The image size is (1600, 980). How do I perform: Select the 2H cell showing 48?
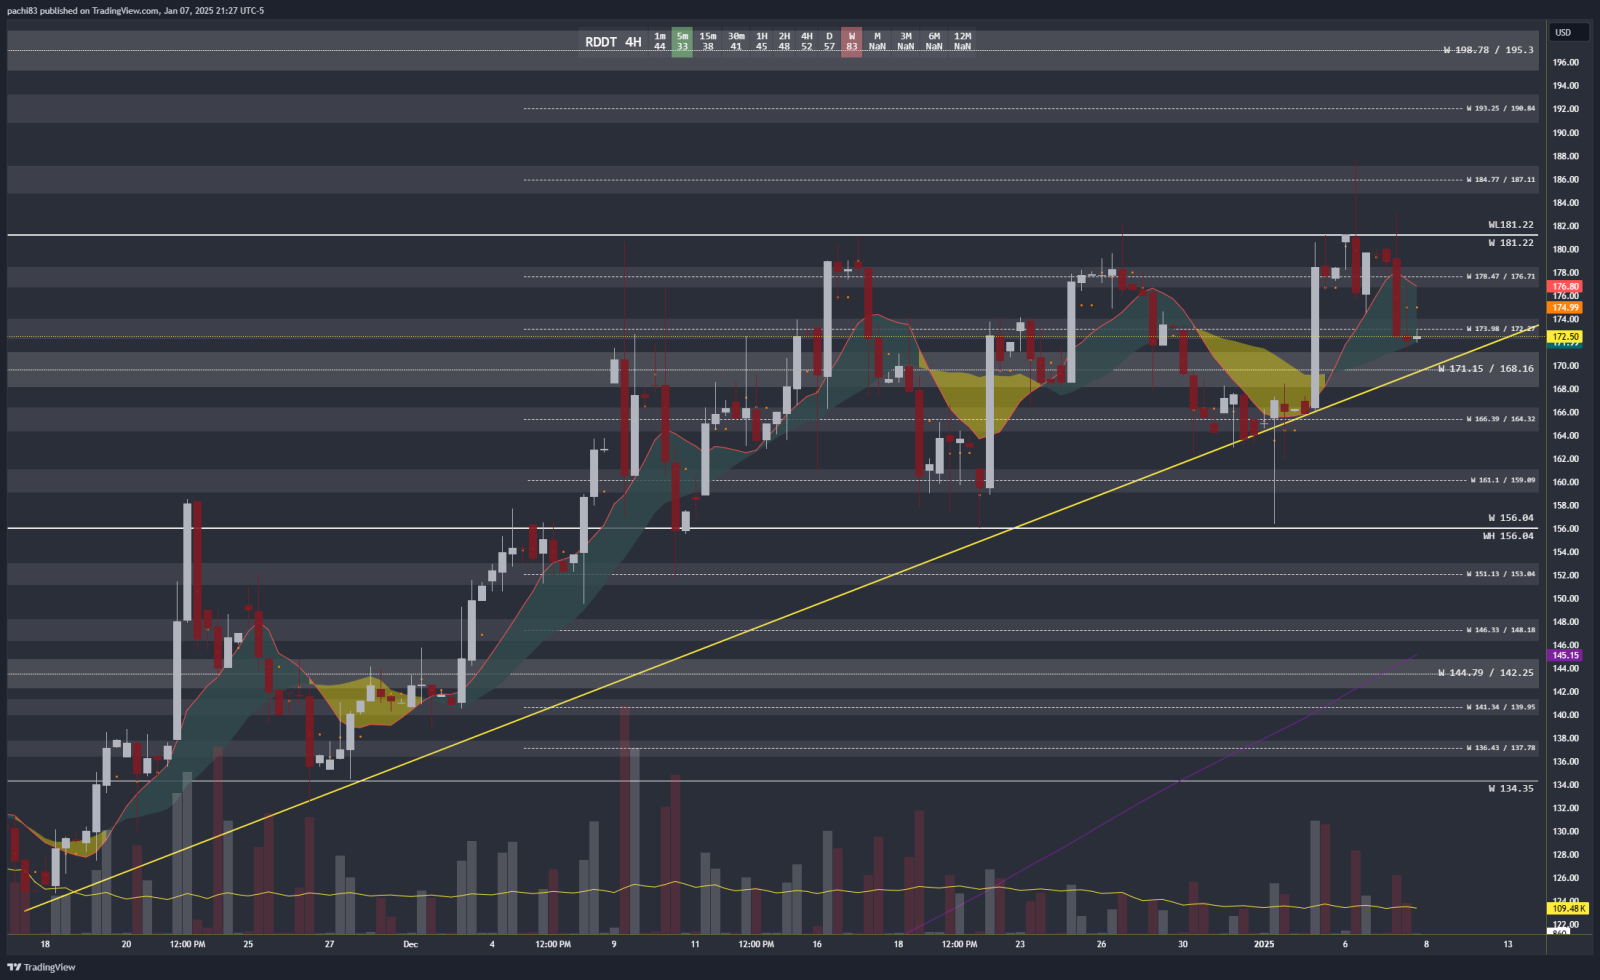click(784, 42)
